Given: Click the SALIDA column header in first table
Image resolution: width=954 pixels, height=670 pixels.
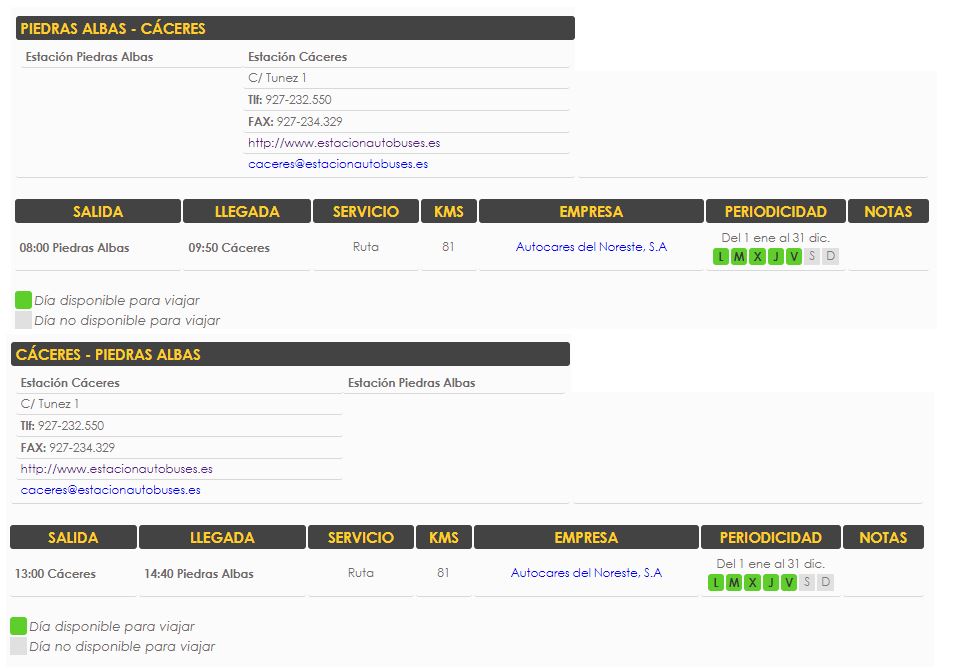Looking at the screenshot, I should [98, 211].
